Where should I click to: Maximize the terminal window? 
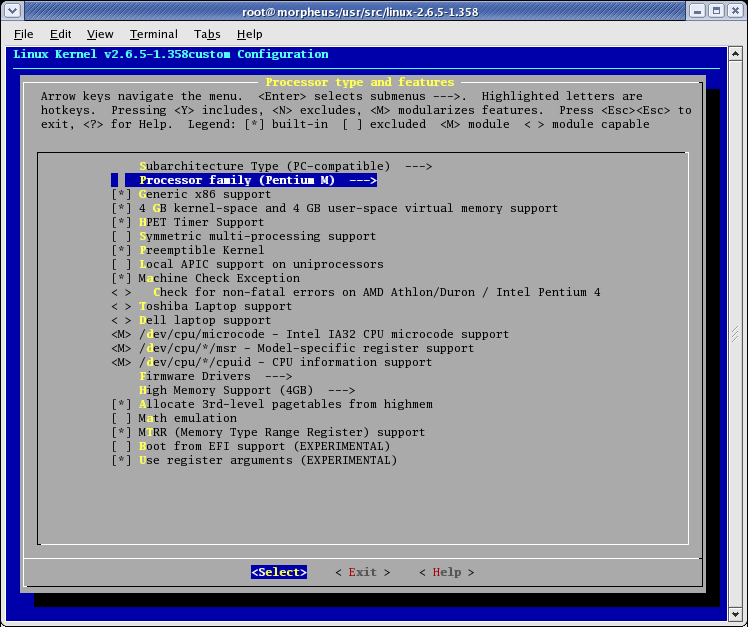coord(715,11)
